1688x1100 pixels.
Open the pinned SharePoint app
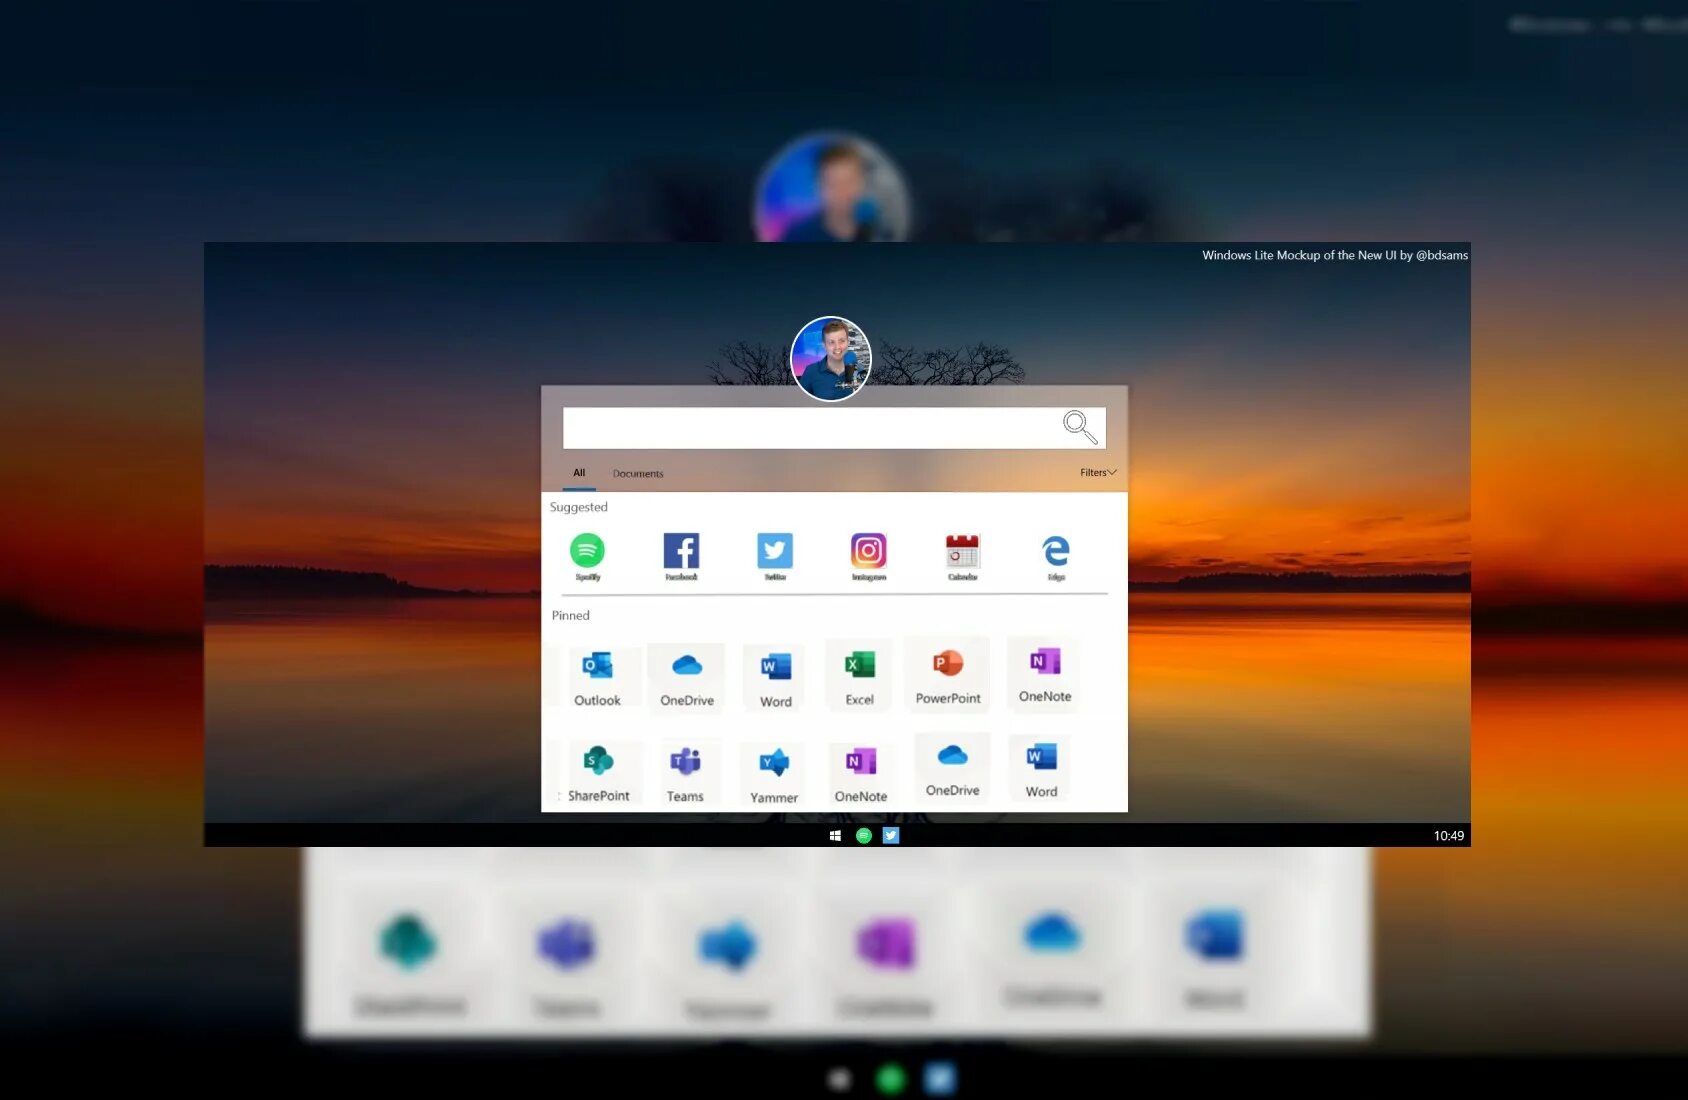[598, 773]
